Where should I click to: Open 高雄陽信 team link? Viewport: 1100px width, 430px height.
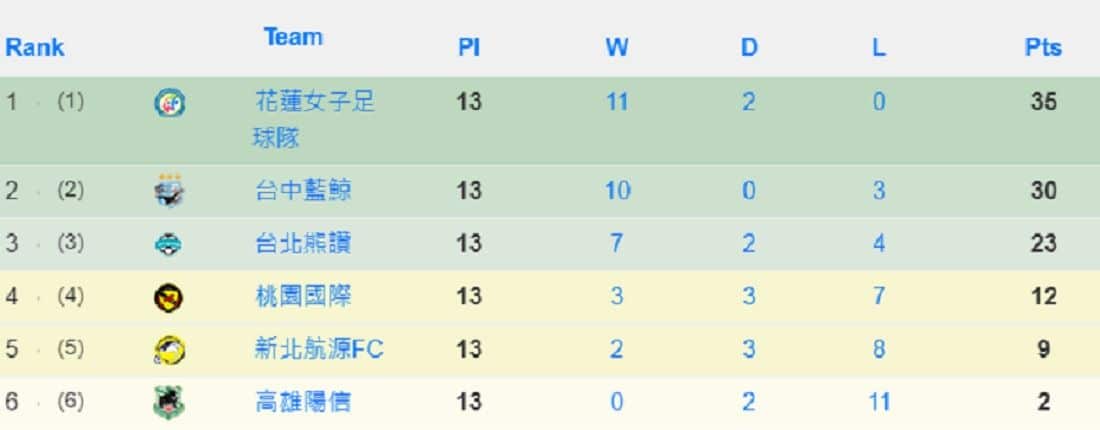point(303,403)
